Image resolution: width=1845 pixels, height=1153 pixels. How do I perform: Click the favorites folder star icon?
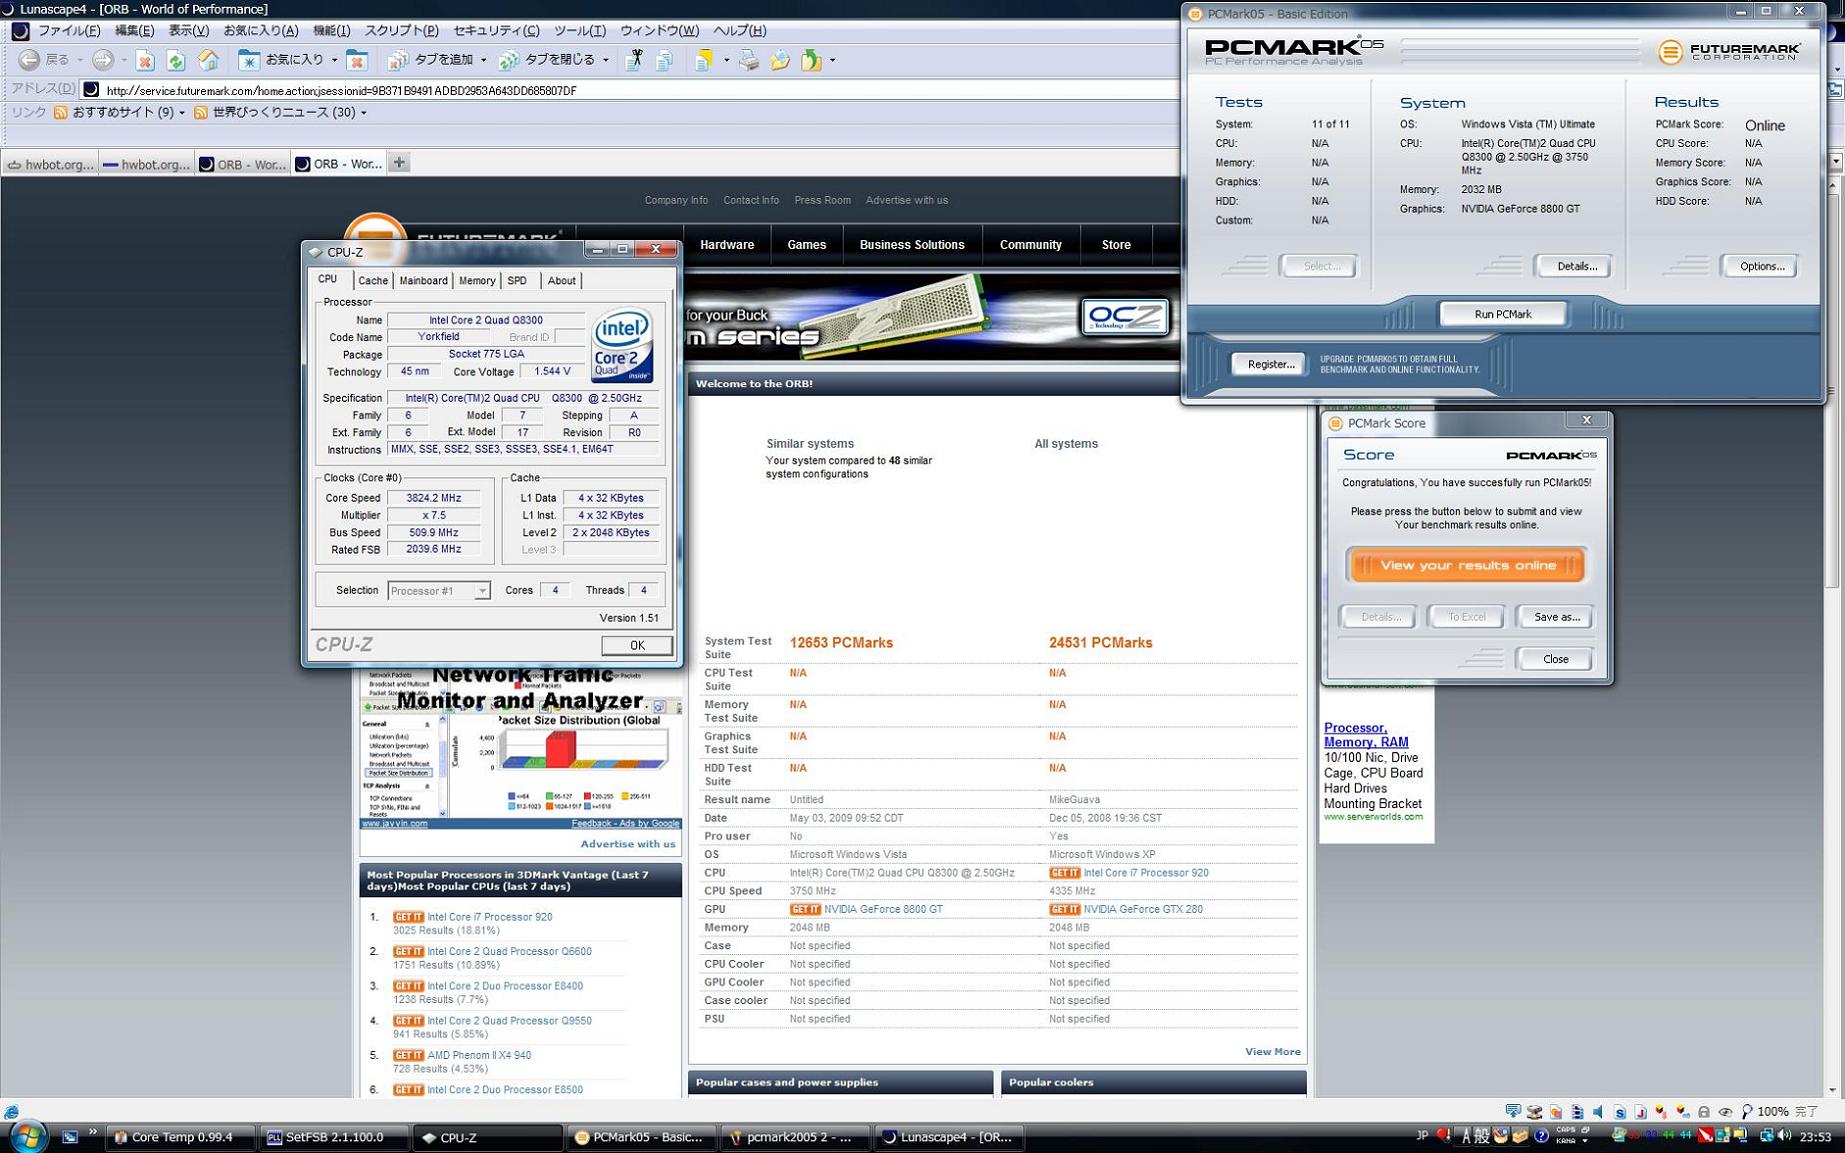tap(249, 60)
